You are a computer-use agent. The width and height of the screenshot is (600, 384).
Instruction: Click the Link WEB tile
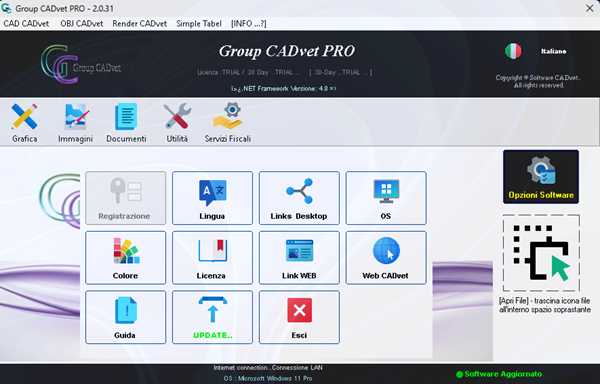click(299, 257)
